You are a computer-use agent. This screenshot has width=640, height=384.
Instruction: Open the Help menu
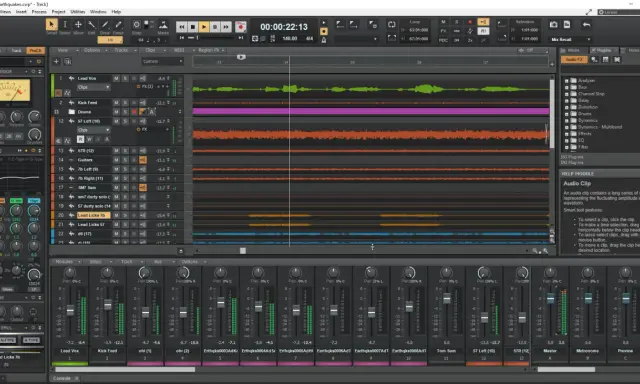pyautogui.click(x=116, y=12)
